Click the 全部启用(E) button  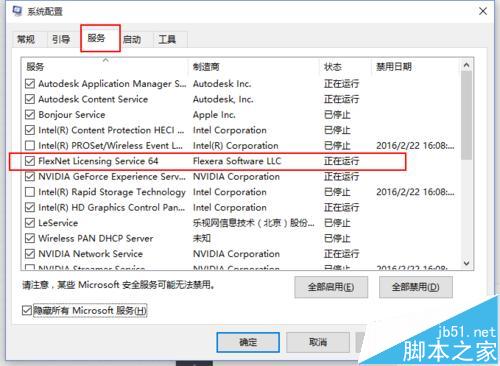[x=331, y=287]
